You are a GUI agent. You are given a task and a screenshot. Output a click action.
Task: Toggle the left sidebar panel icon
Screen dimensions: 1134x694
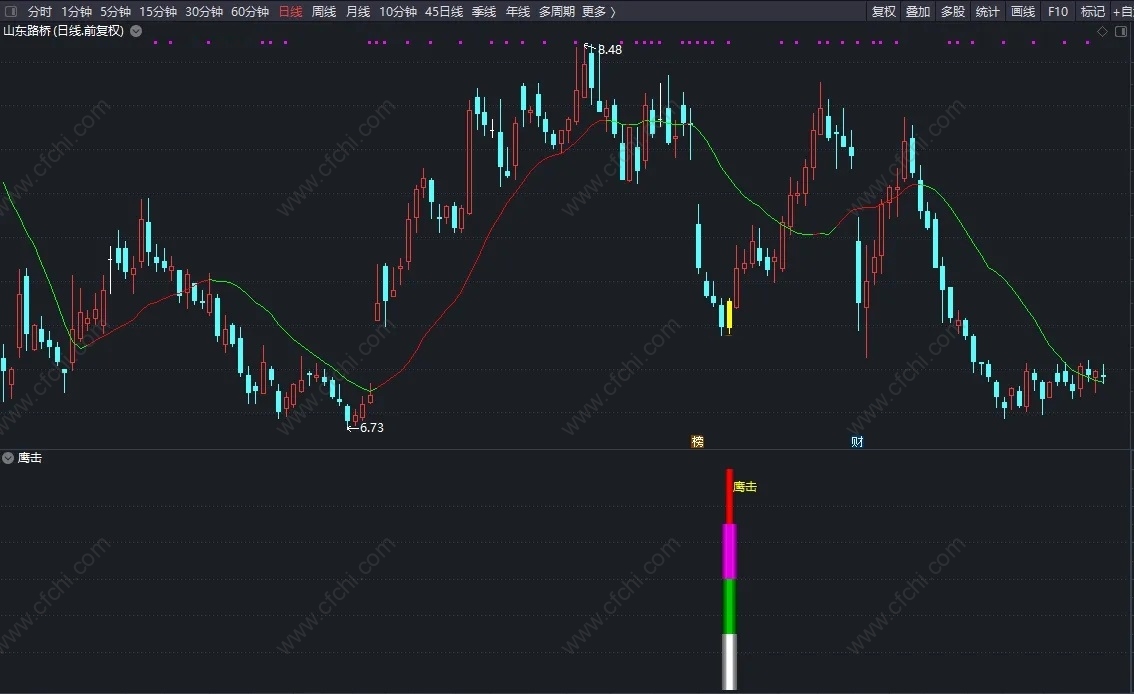[x=11, y=11]
